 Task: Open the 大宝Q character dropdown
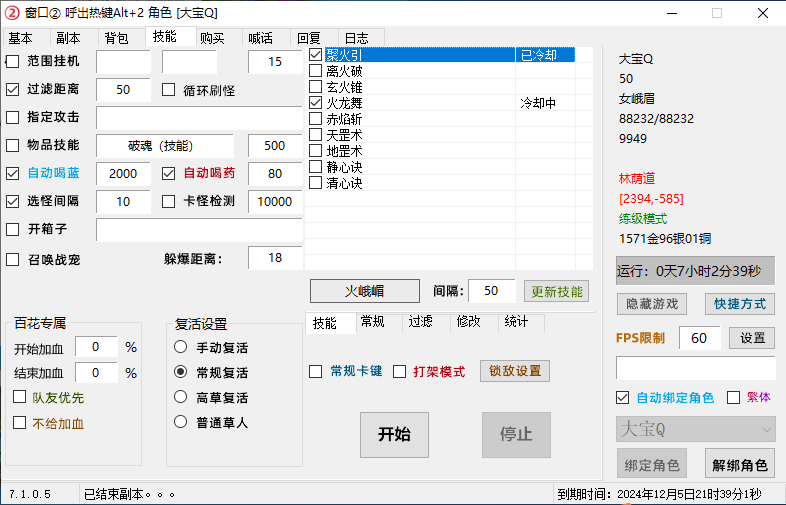695,430
